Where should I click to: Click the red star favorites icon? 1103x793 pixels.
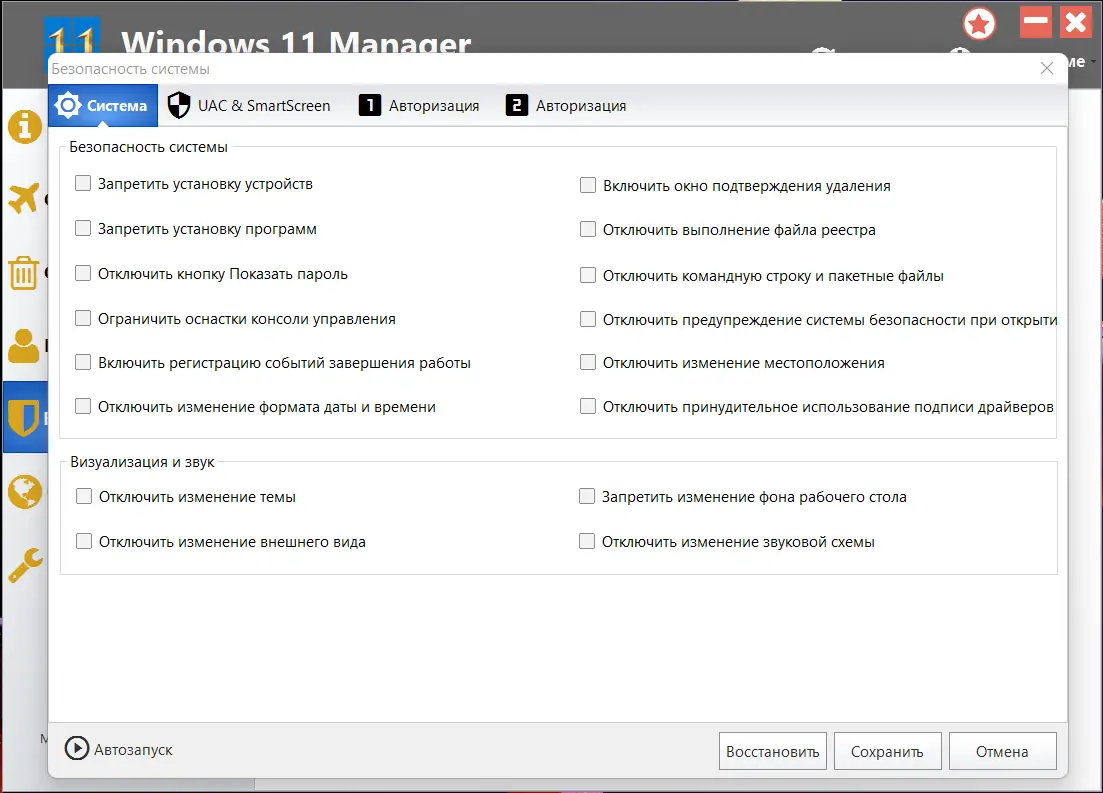click(x=979, y=25)
